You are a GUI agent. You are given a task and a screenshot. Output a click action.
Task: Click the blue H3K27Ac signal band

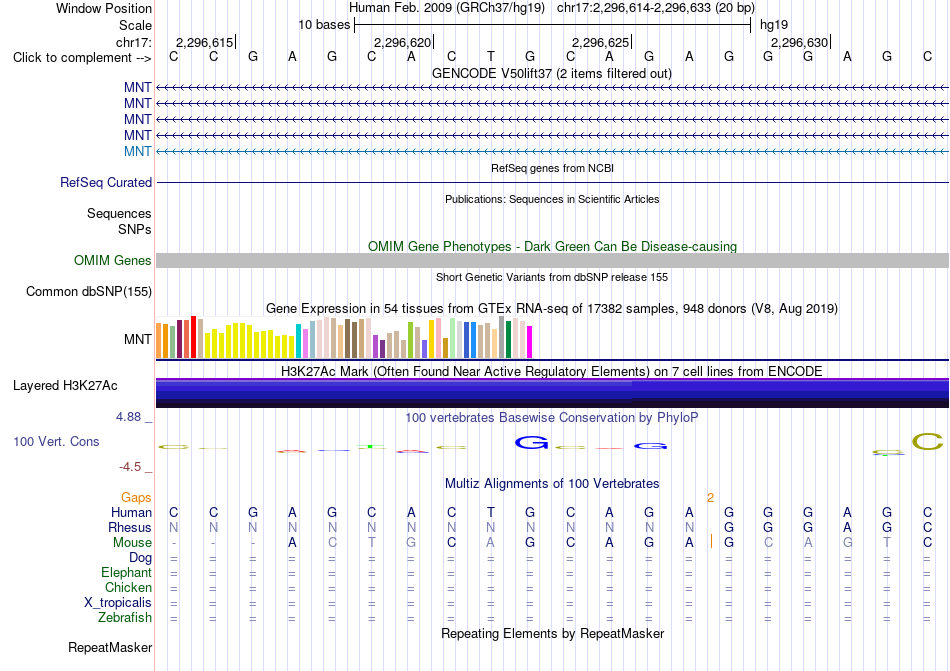tap(552, 393)
